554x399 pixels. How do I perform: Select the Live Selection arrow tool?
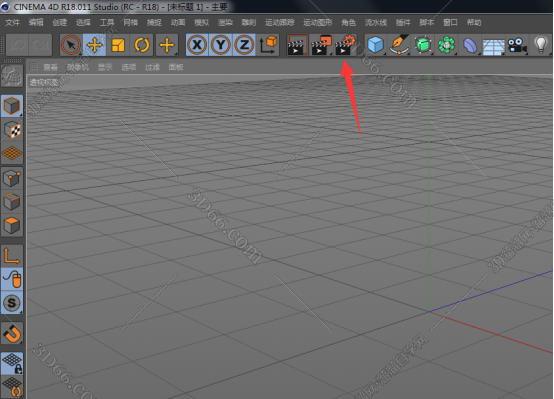pos(71,45)
